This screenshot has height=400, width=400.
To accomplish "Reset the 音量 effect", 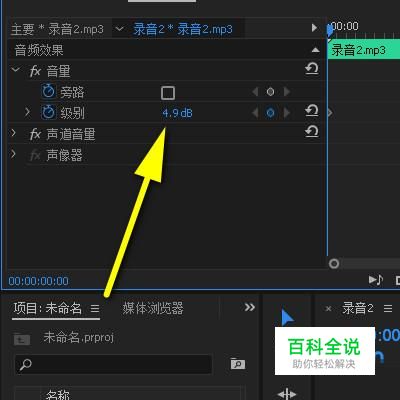I will coord(312,69).
